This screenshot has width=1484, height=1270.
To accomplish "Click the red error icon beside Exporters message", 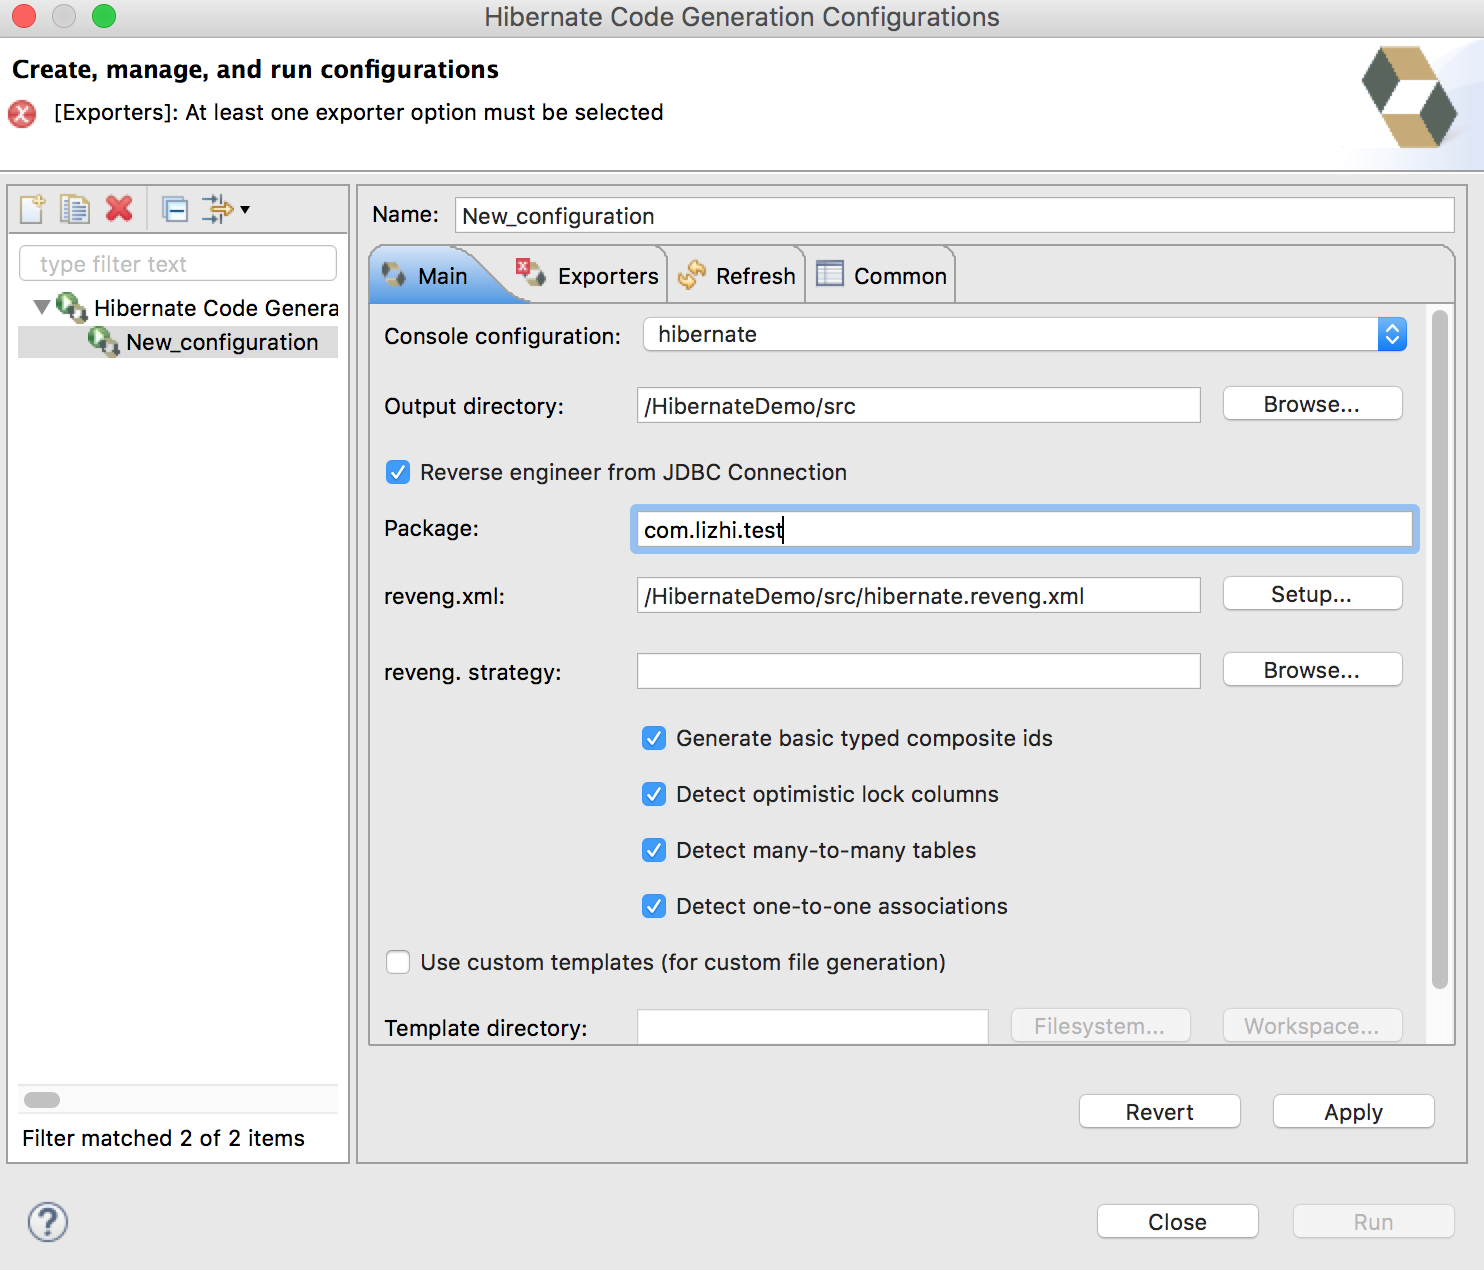I will 22,113.
